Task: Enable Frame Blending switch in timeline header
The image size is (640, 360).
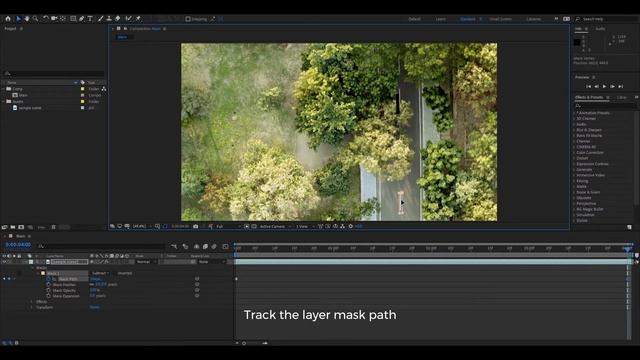Action: point(205,247)
